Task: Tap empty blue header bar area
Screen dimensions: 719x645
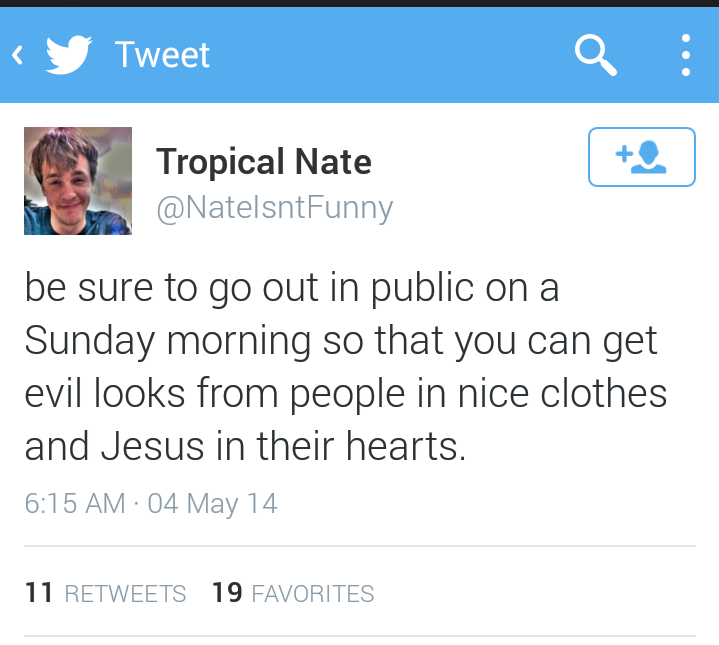Action: tap(400, 55)
